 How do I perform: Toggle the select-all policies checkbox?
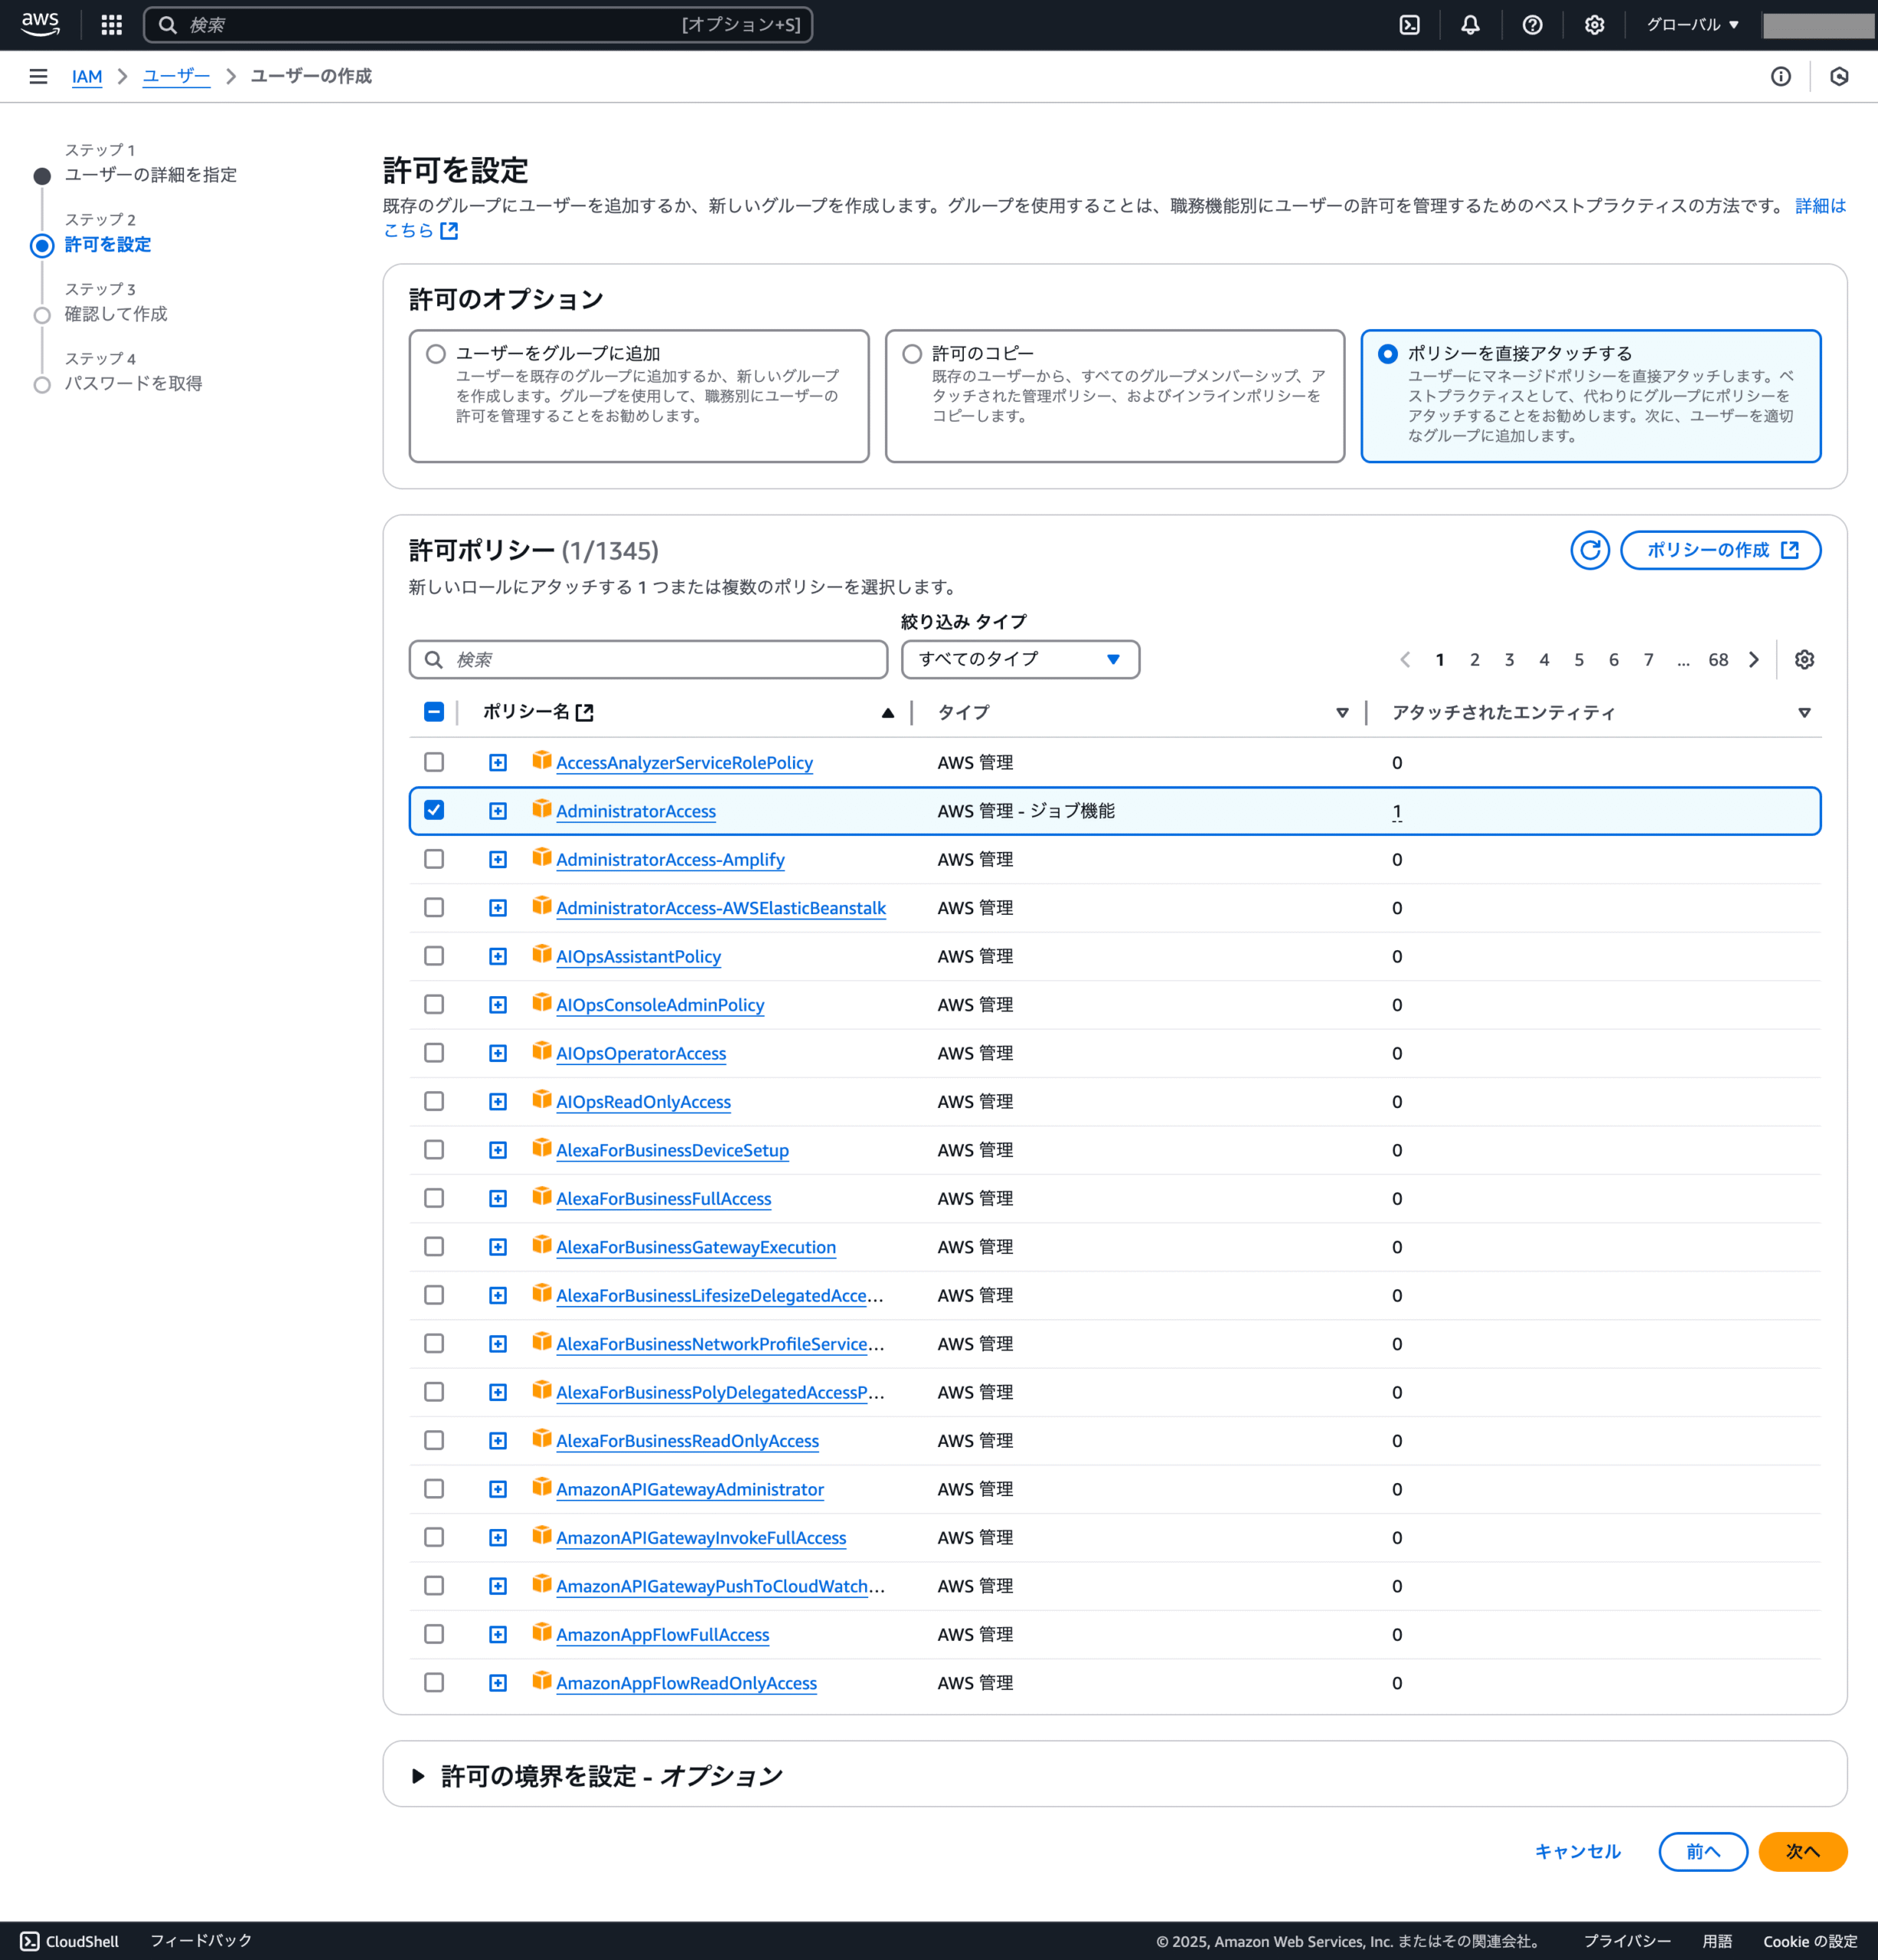pyautogui.click(x=434, y=712)
